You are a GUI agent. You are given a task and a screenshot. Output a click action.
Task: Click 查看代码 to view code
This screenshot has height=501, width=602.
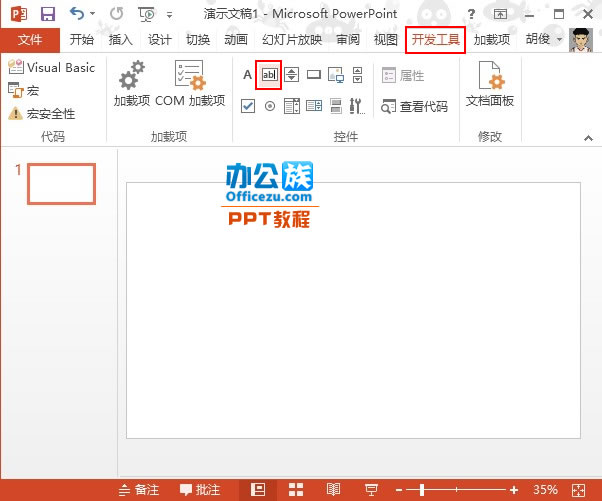click(x=414, y=106)
